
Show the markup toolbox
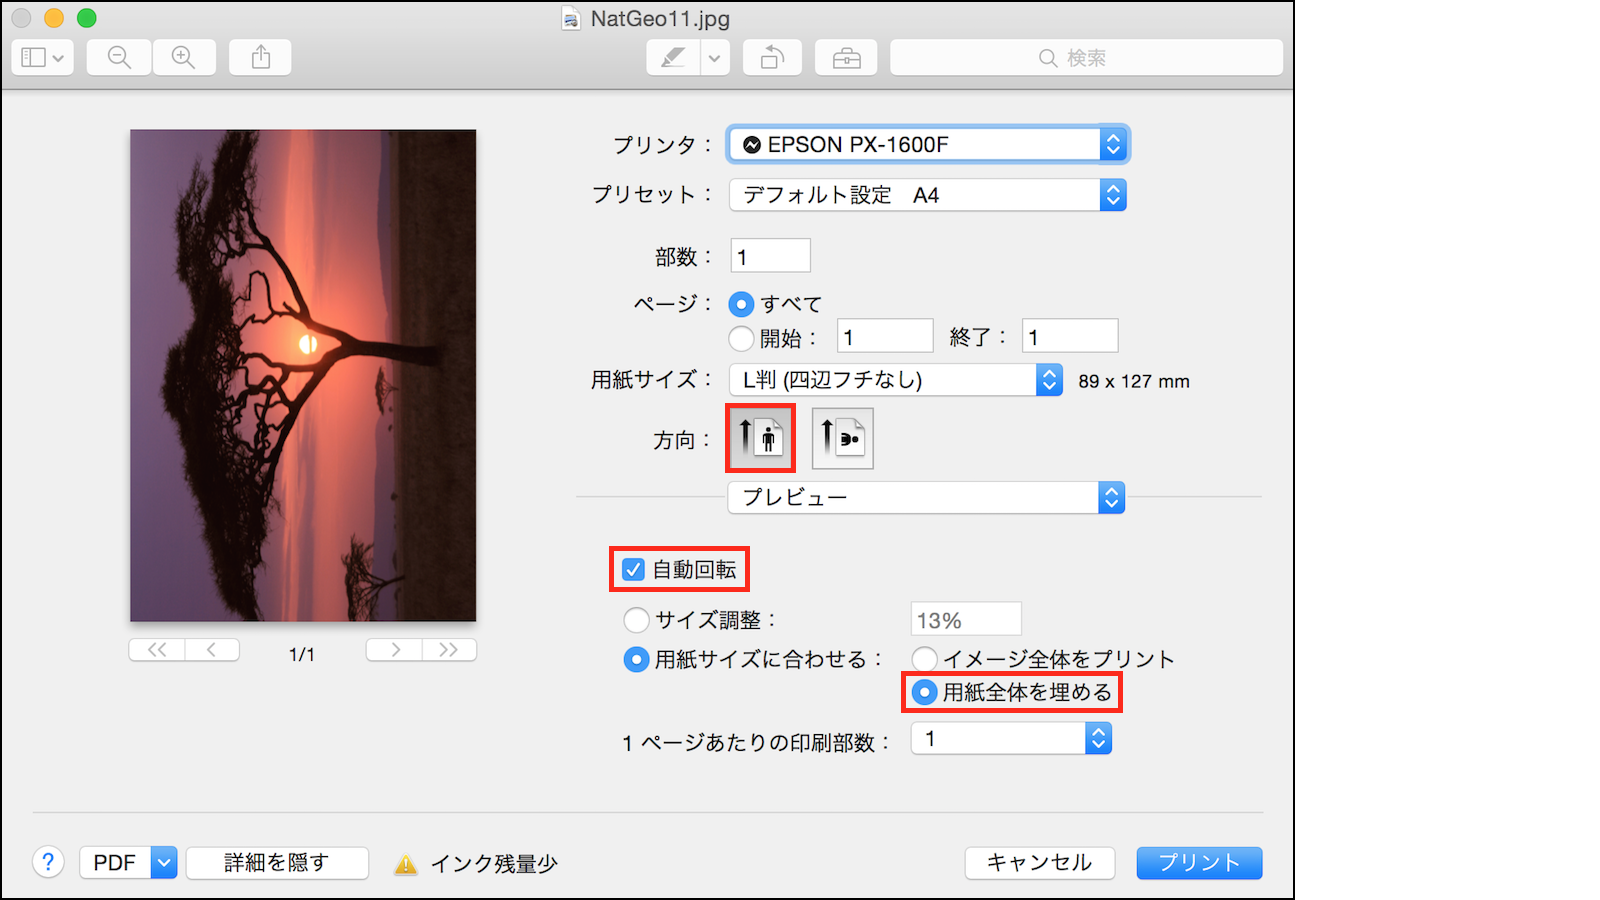(x=846, y=58)
